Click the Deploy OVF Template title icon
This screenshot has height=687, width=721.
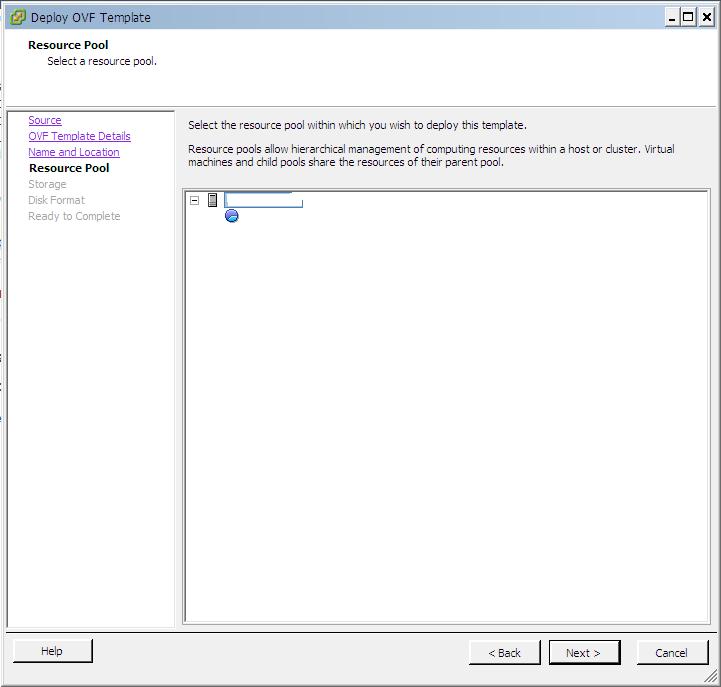click(x=18, y=17)
